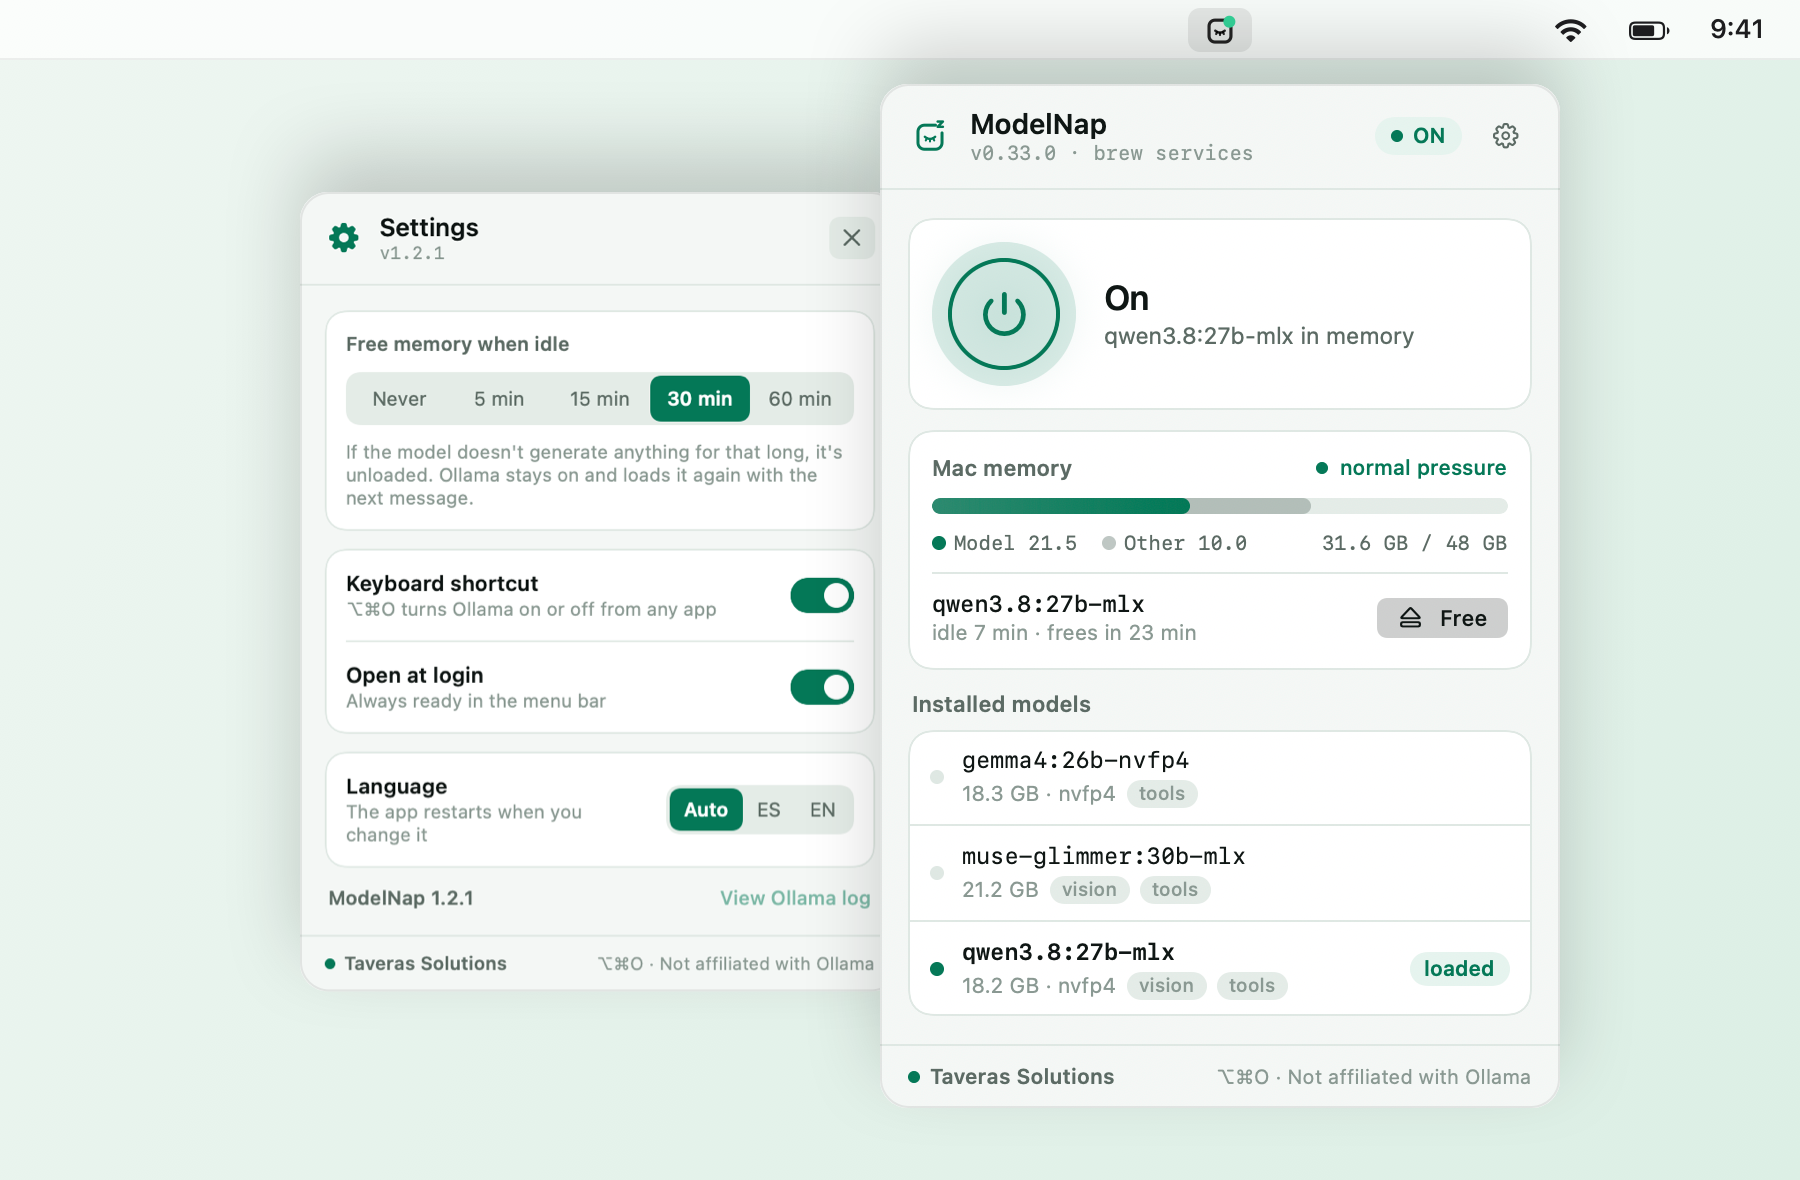Click the vision tag on muse-glimmer:30b-mlx
This screenshot has height=1180, width=1800.
tap(1089, 890)
